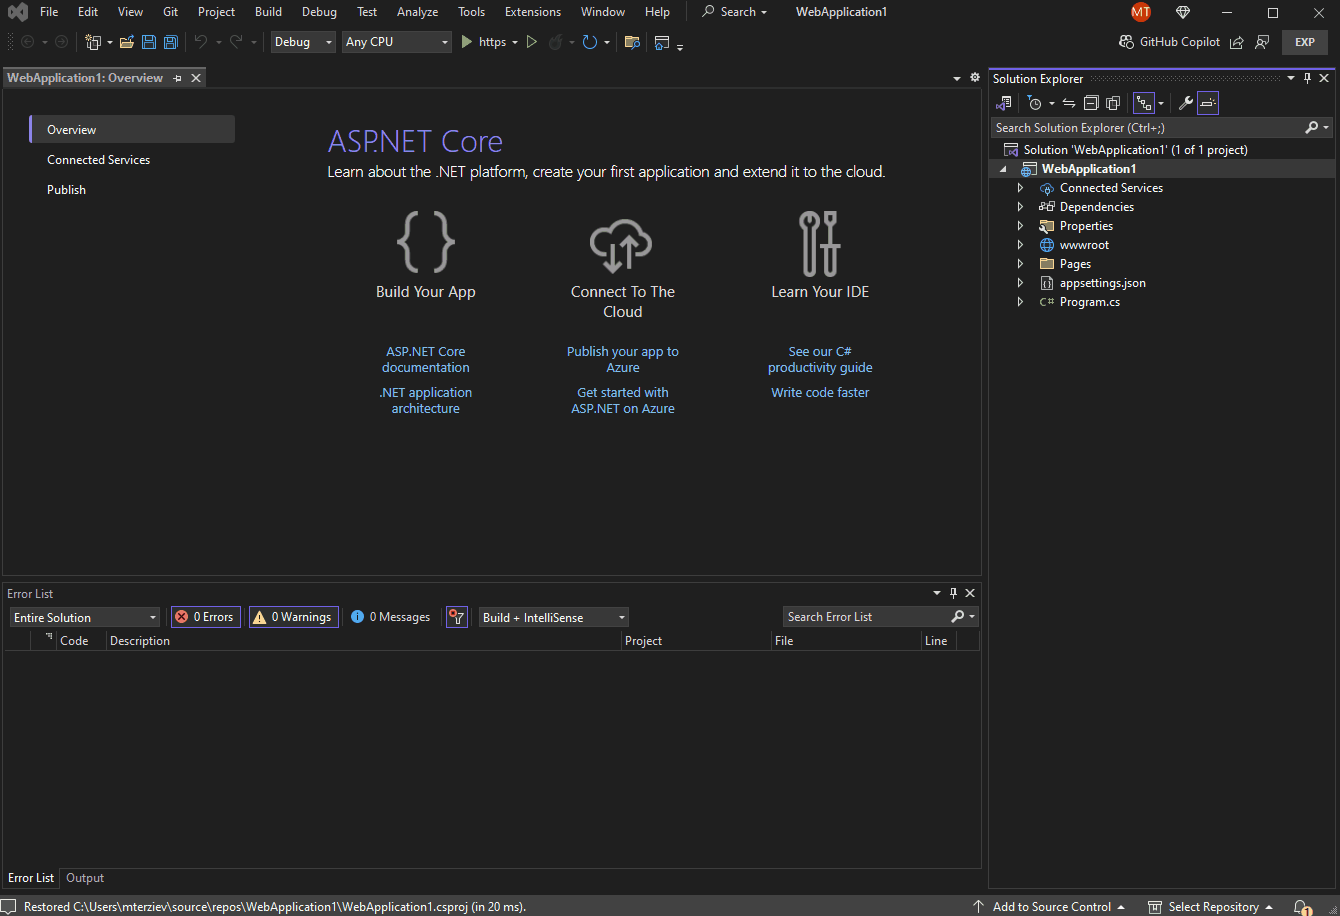Click Start Without Debugging outline play icon

pyautogui.click(x=532, y=42)
